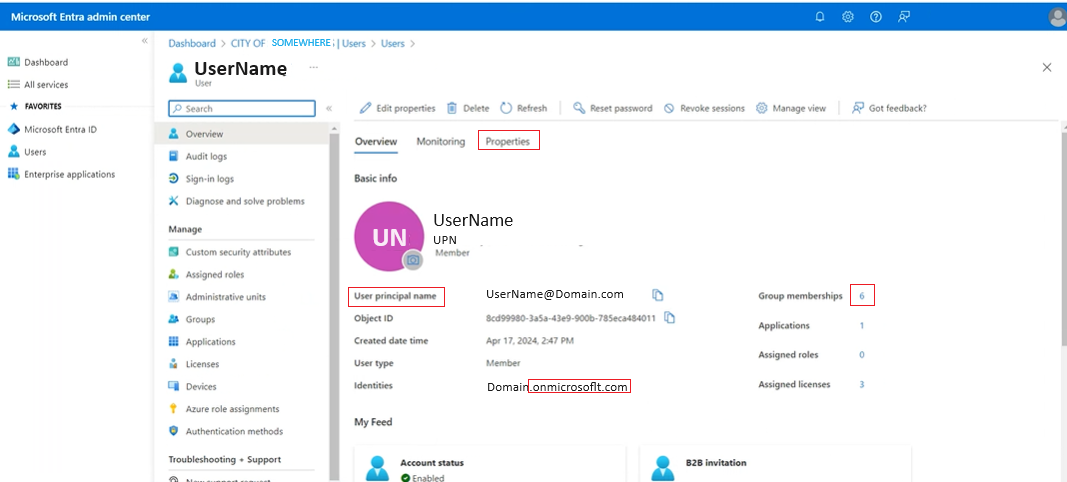
Task: Click the Account status card
Action: (x=490, y=464)
